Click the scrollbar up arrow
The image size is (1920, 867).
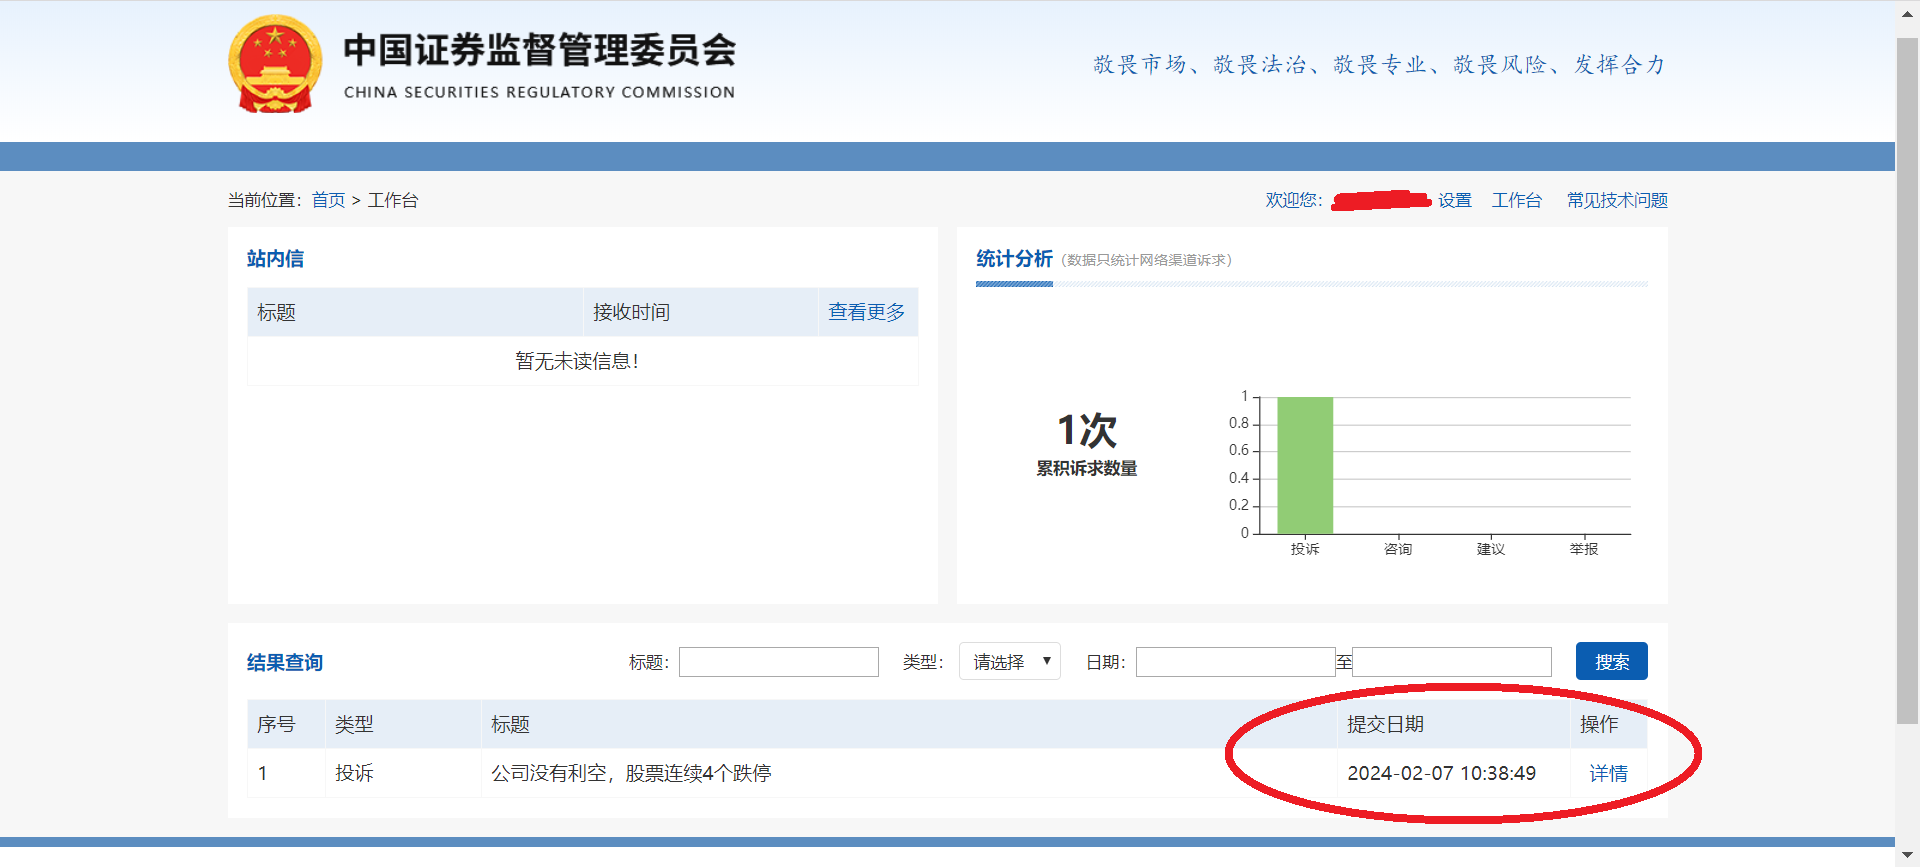click(x=1907, y=12)
